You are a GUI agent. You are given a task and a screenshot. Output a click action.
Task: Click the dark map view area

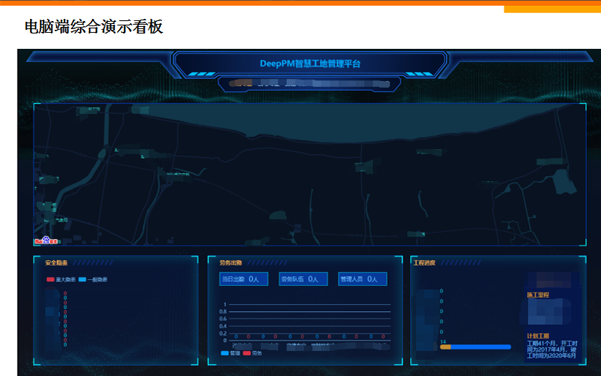coord(310,174)
